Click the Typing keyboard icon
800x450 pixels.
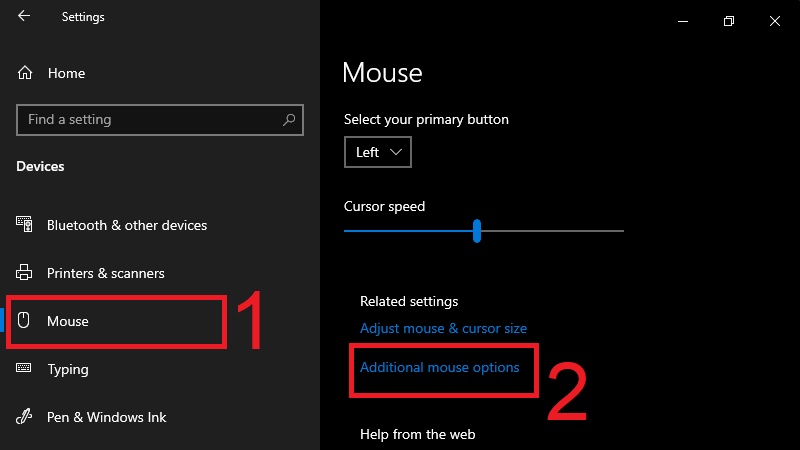click(x=26, y=369)
